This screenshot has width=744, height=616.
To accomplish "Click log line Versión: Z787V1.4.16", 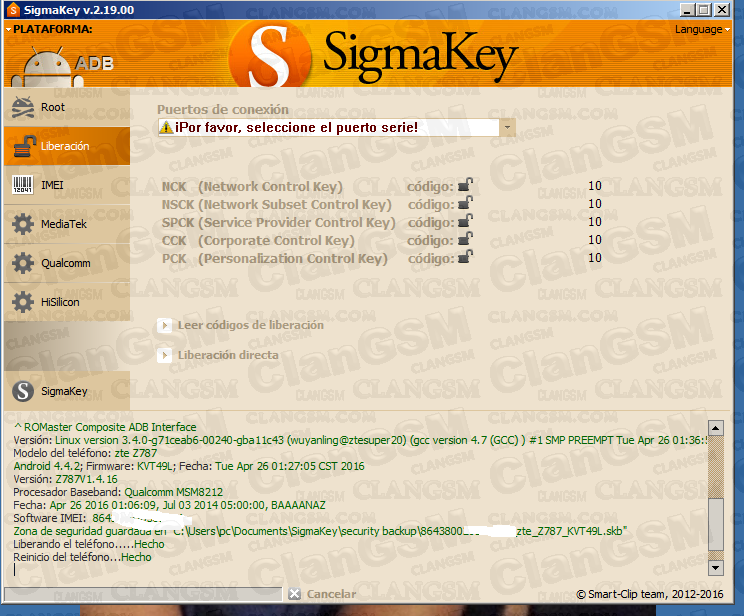I will (x=65, y=479).
